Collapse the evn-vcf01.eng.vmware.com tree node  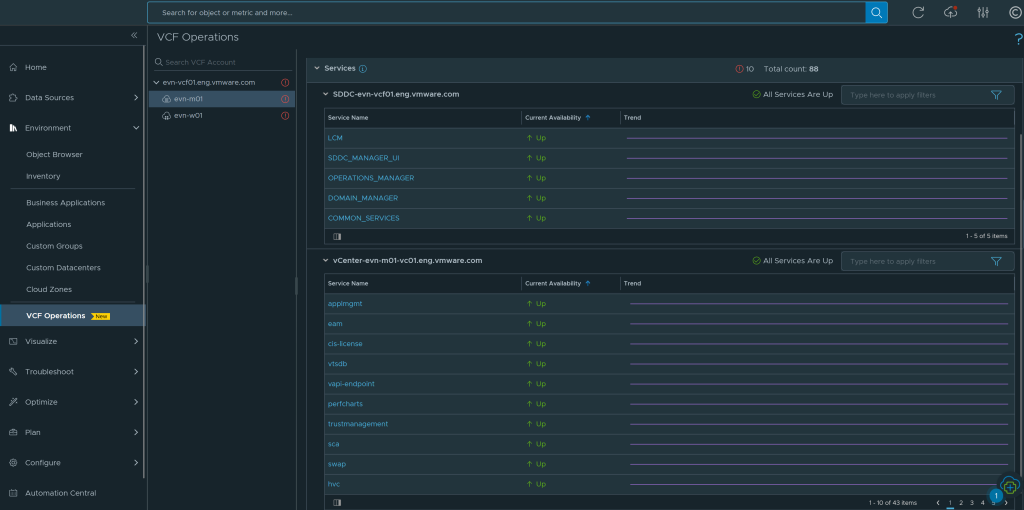pos(156,83)
